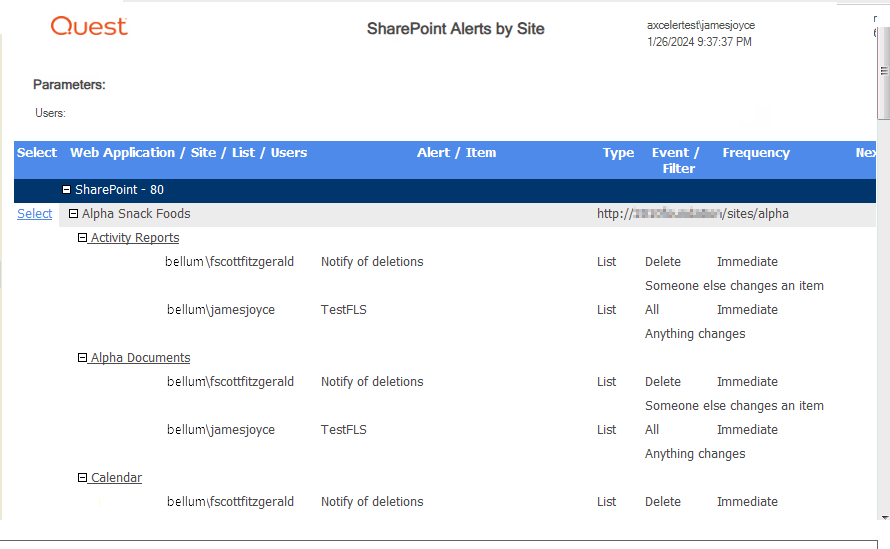Open the Alpha Documents list link
The image size is (890, 549).
[x=140, y=358]
